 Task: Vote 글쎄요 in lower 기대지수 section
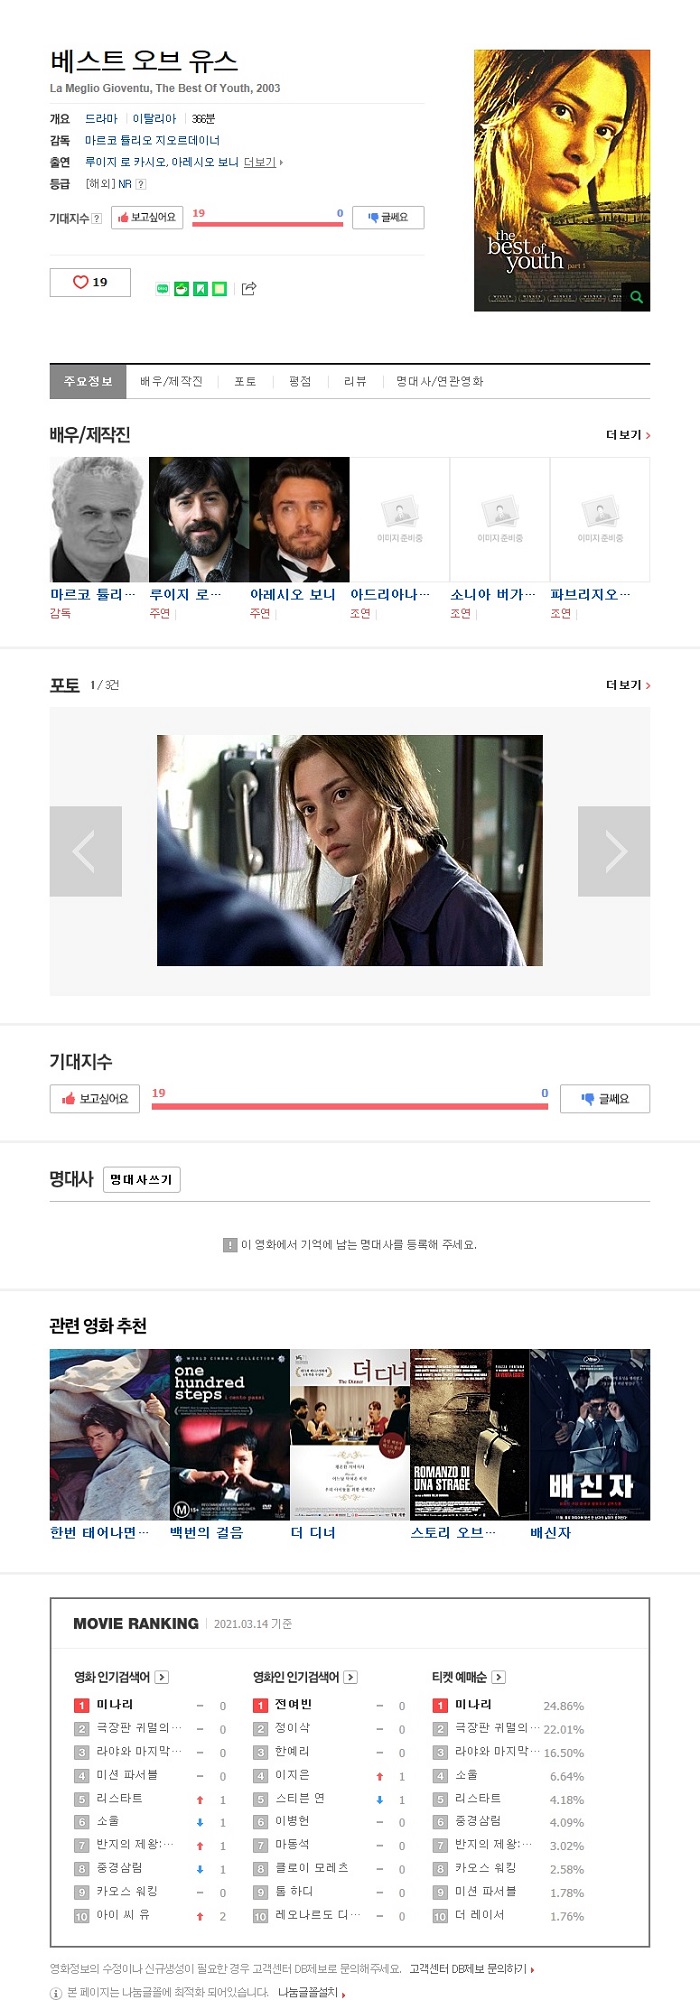pyautogui.click(x=605, y=1098)
